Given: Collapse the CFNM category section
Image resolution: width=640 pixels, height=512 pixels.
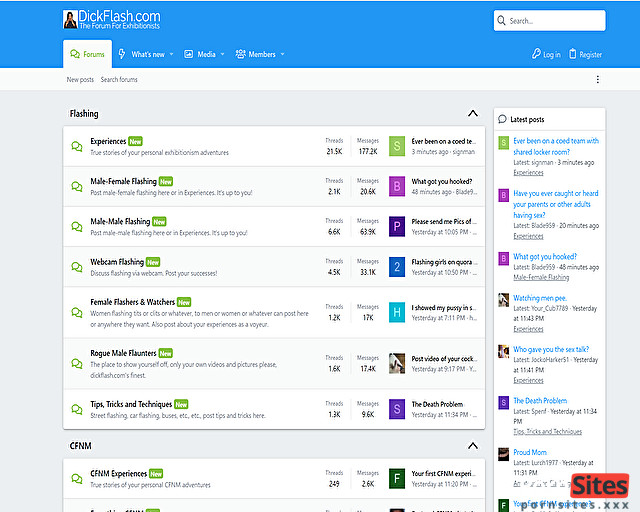Looking at the screenshot, I should [473, 445].
